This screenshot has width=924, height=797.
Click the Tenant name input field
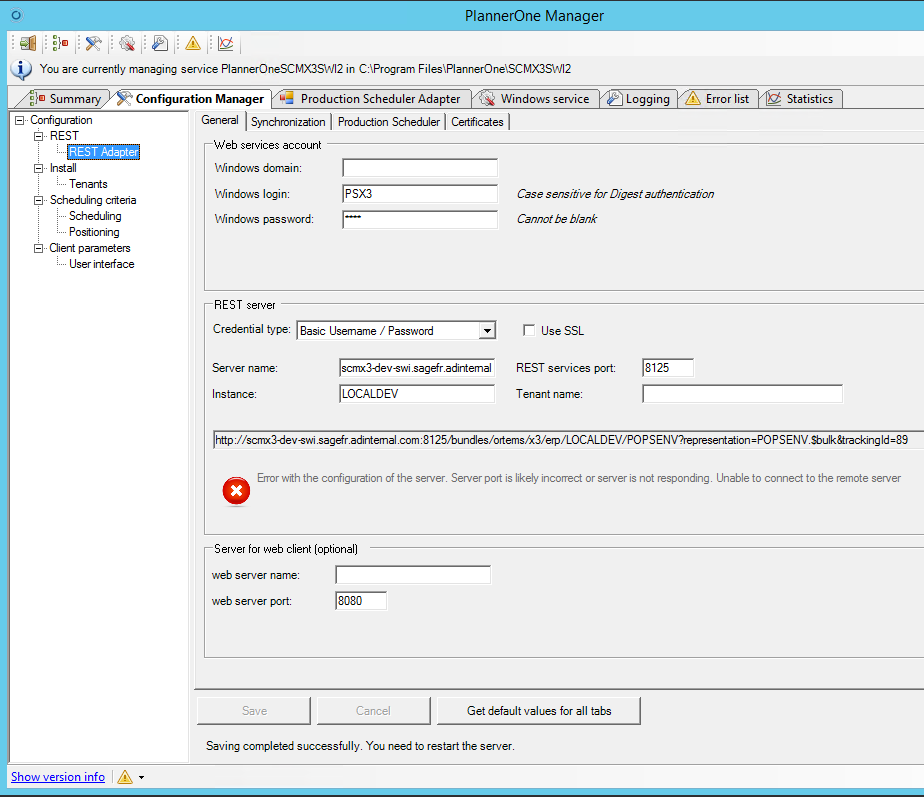(742, 394)
